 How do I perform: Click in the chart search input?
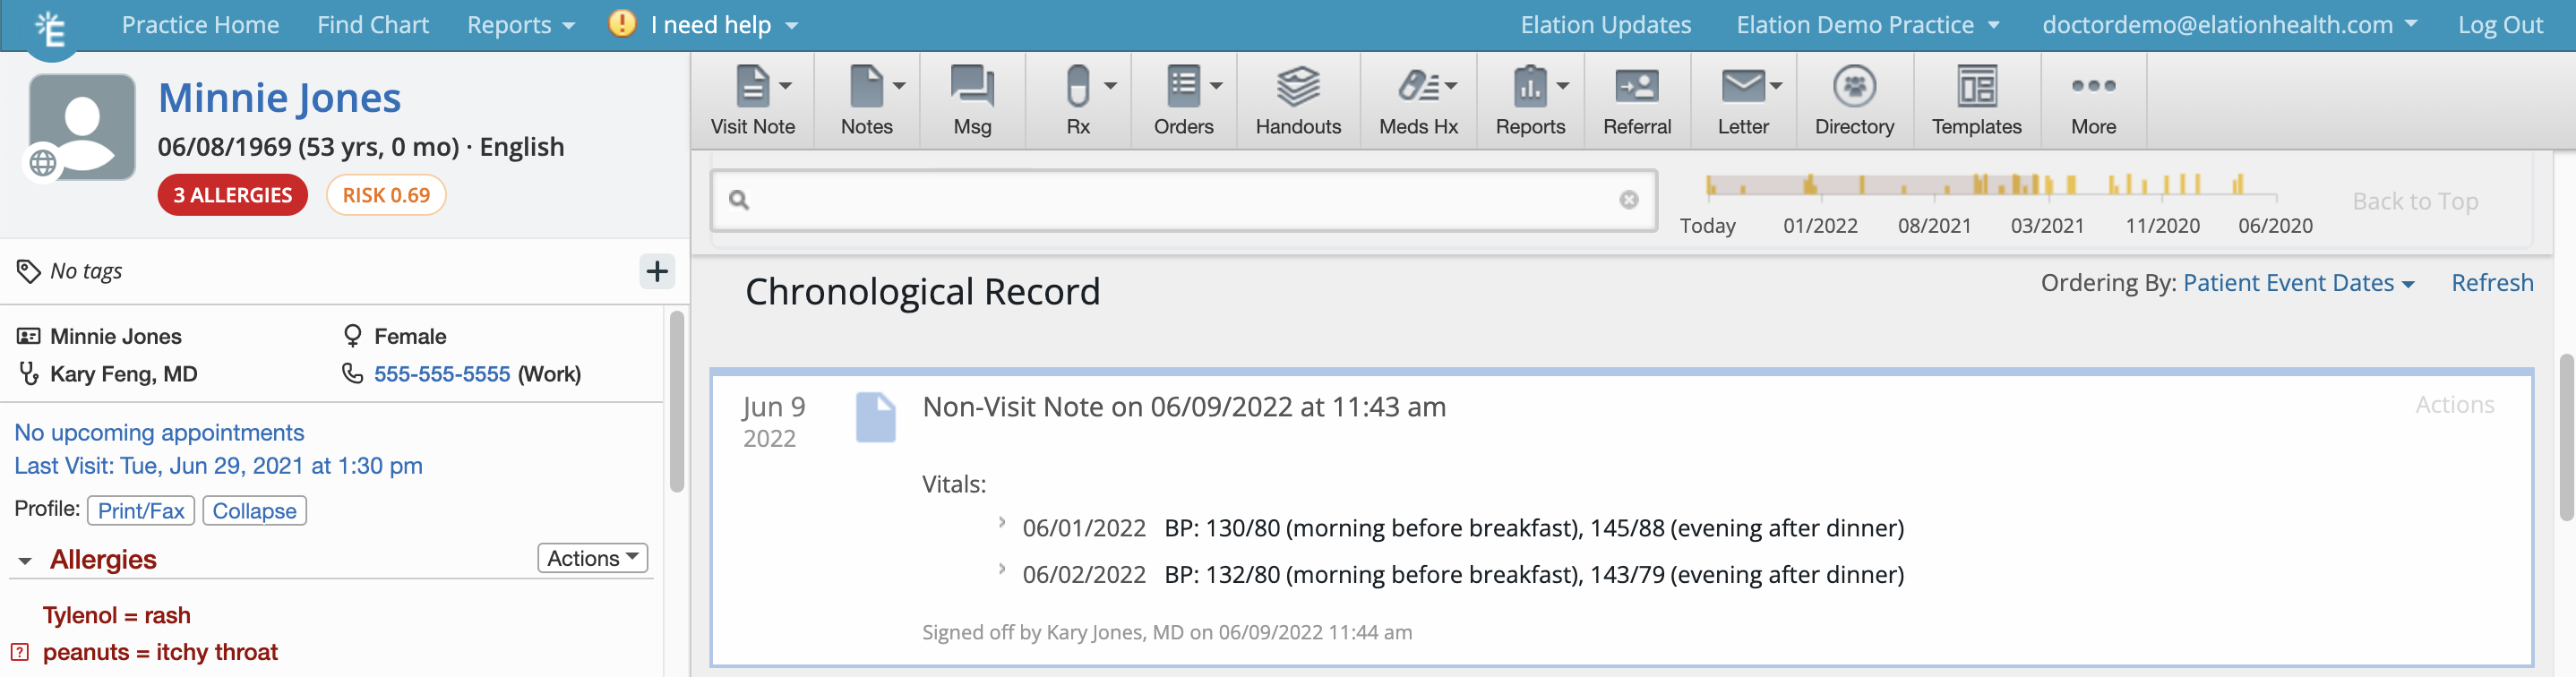1183,200
